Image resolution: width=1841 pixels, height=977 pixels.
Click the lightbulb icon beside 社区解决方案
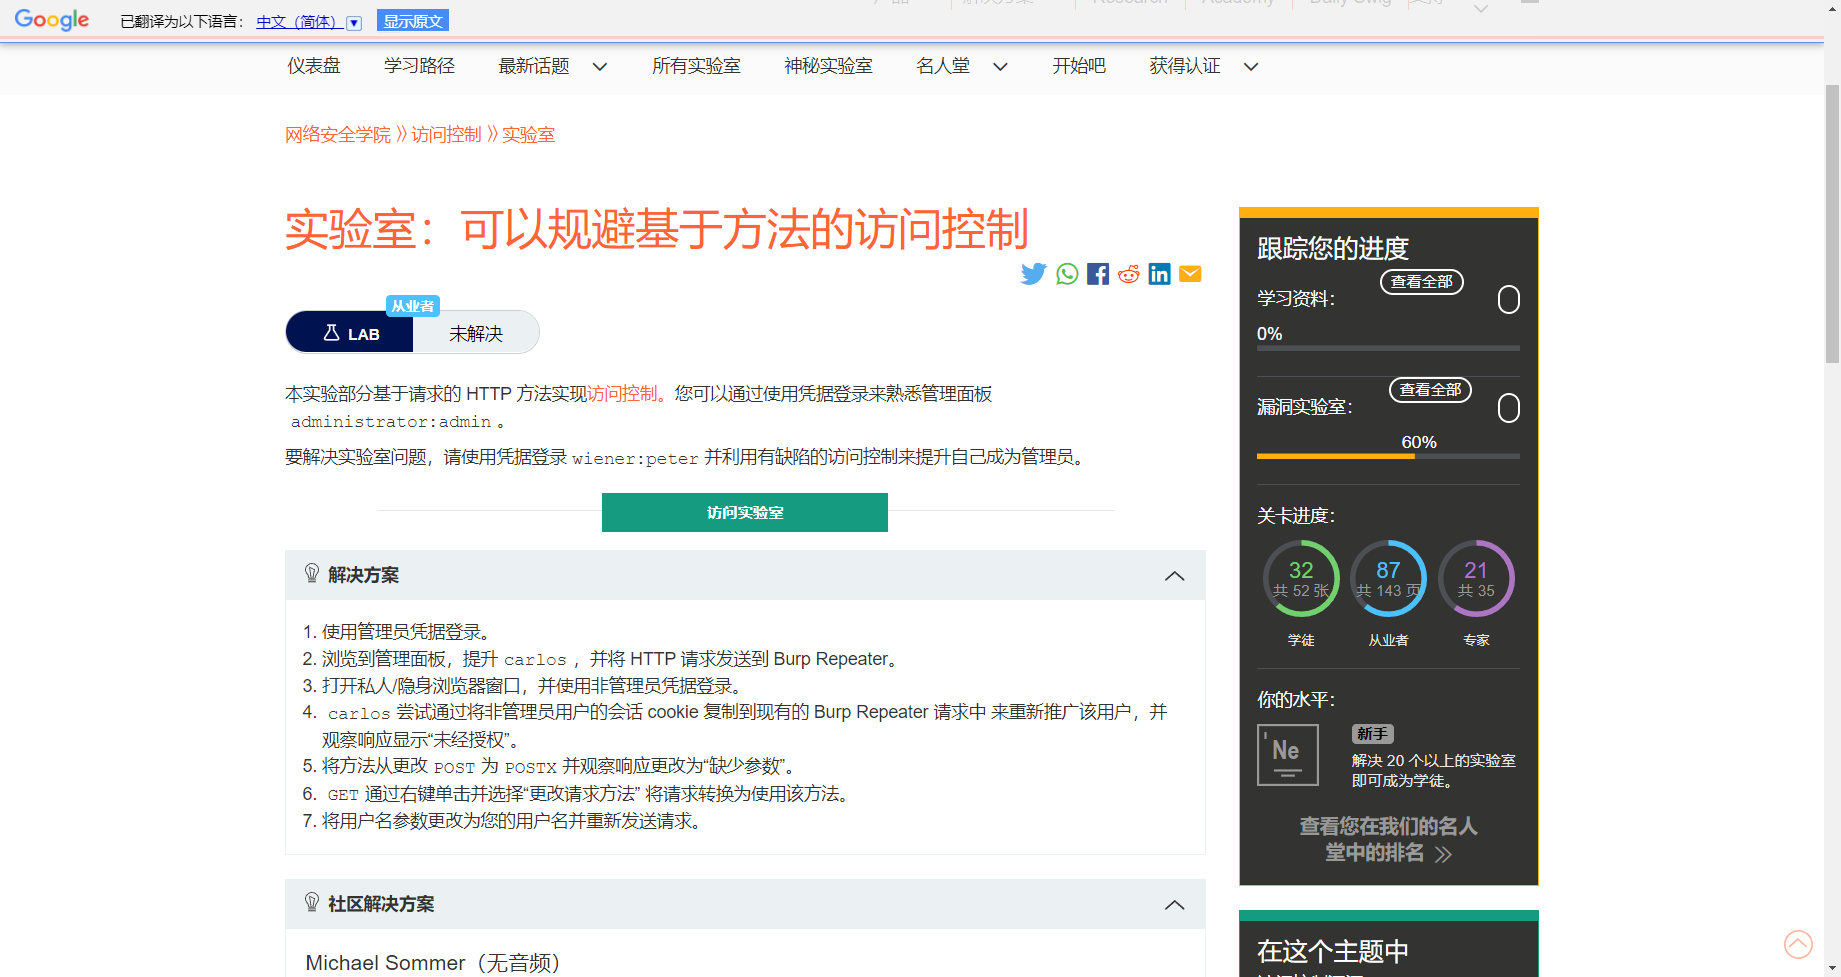(312, 903)
